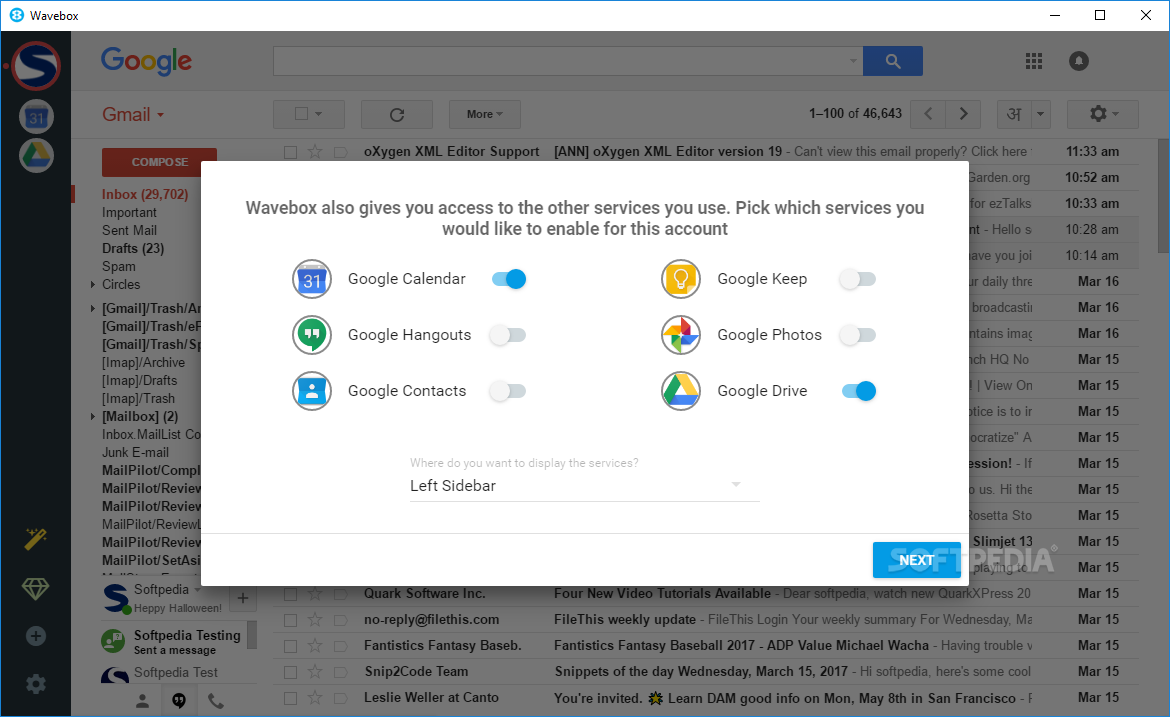Open the Softpedia account in Wavebox sidebar
This screenshot has height=717, width=1170.
[x=36, y=66]
